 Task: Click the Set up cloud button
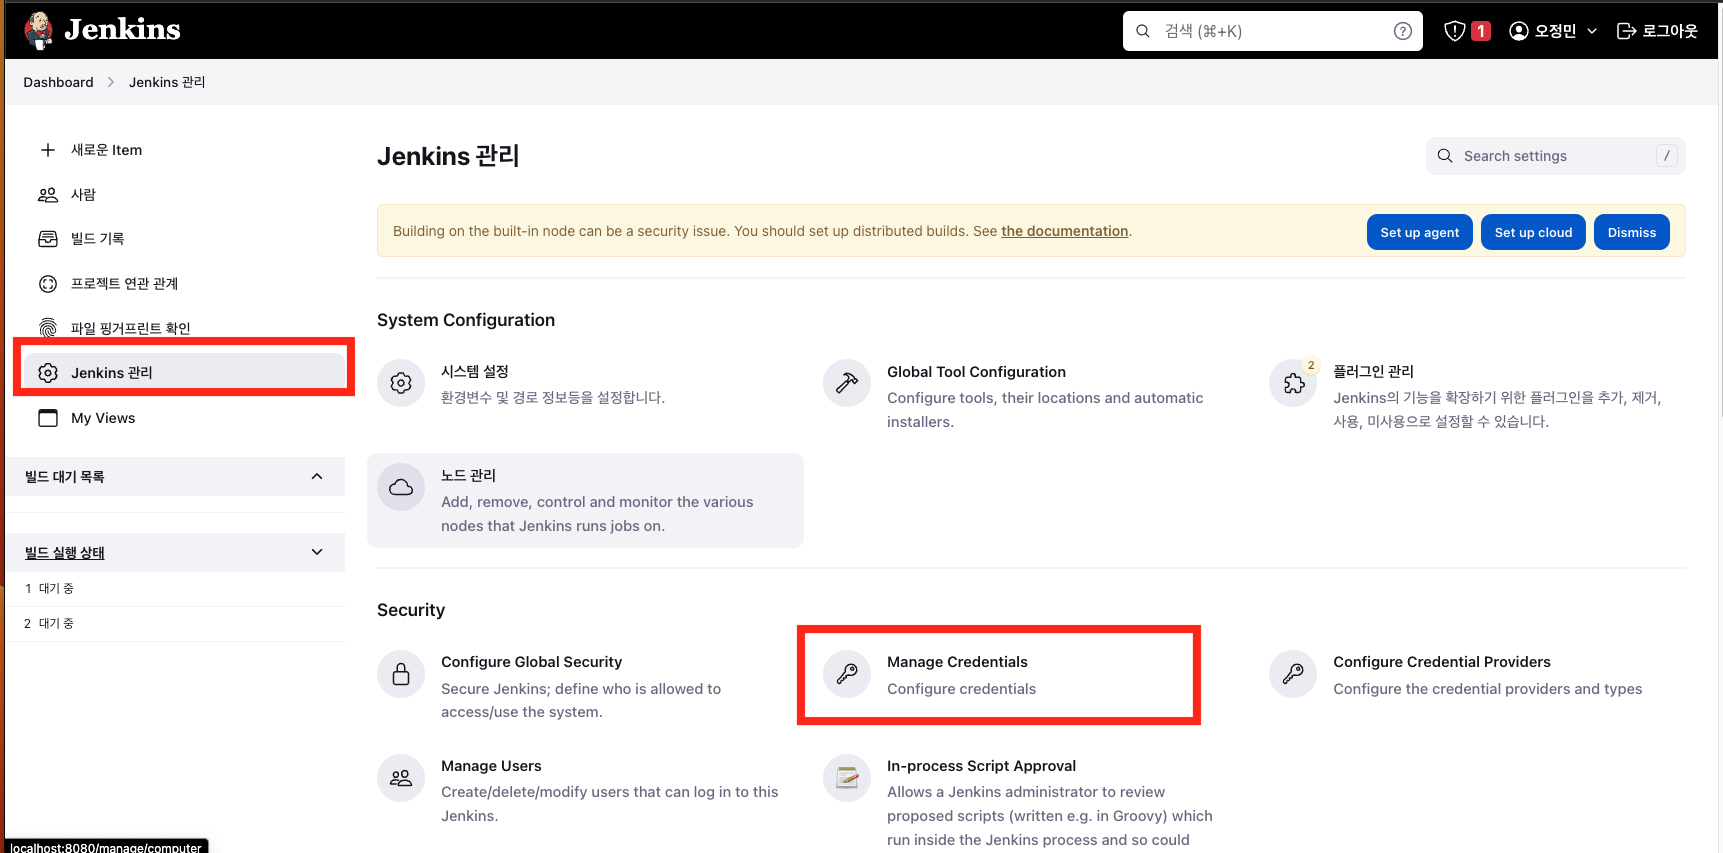(x=1533, y=232)
